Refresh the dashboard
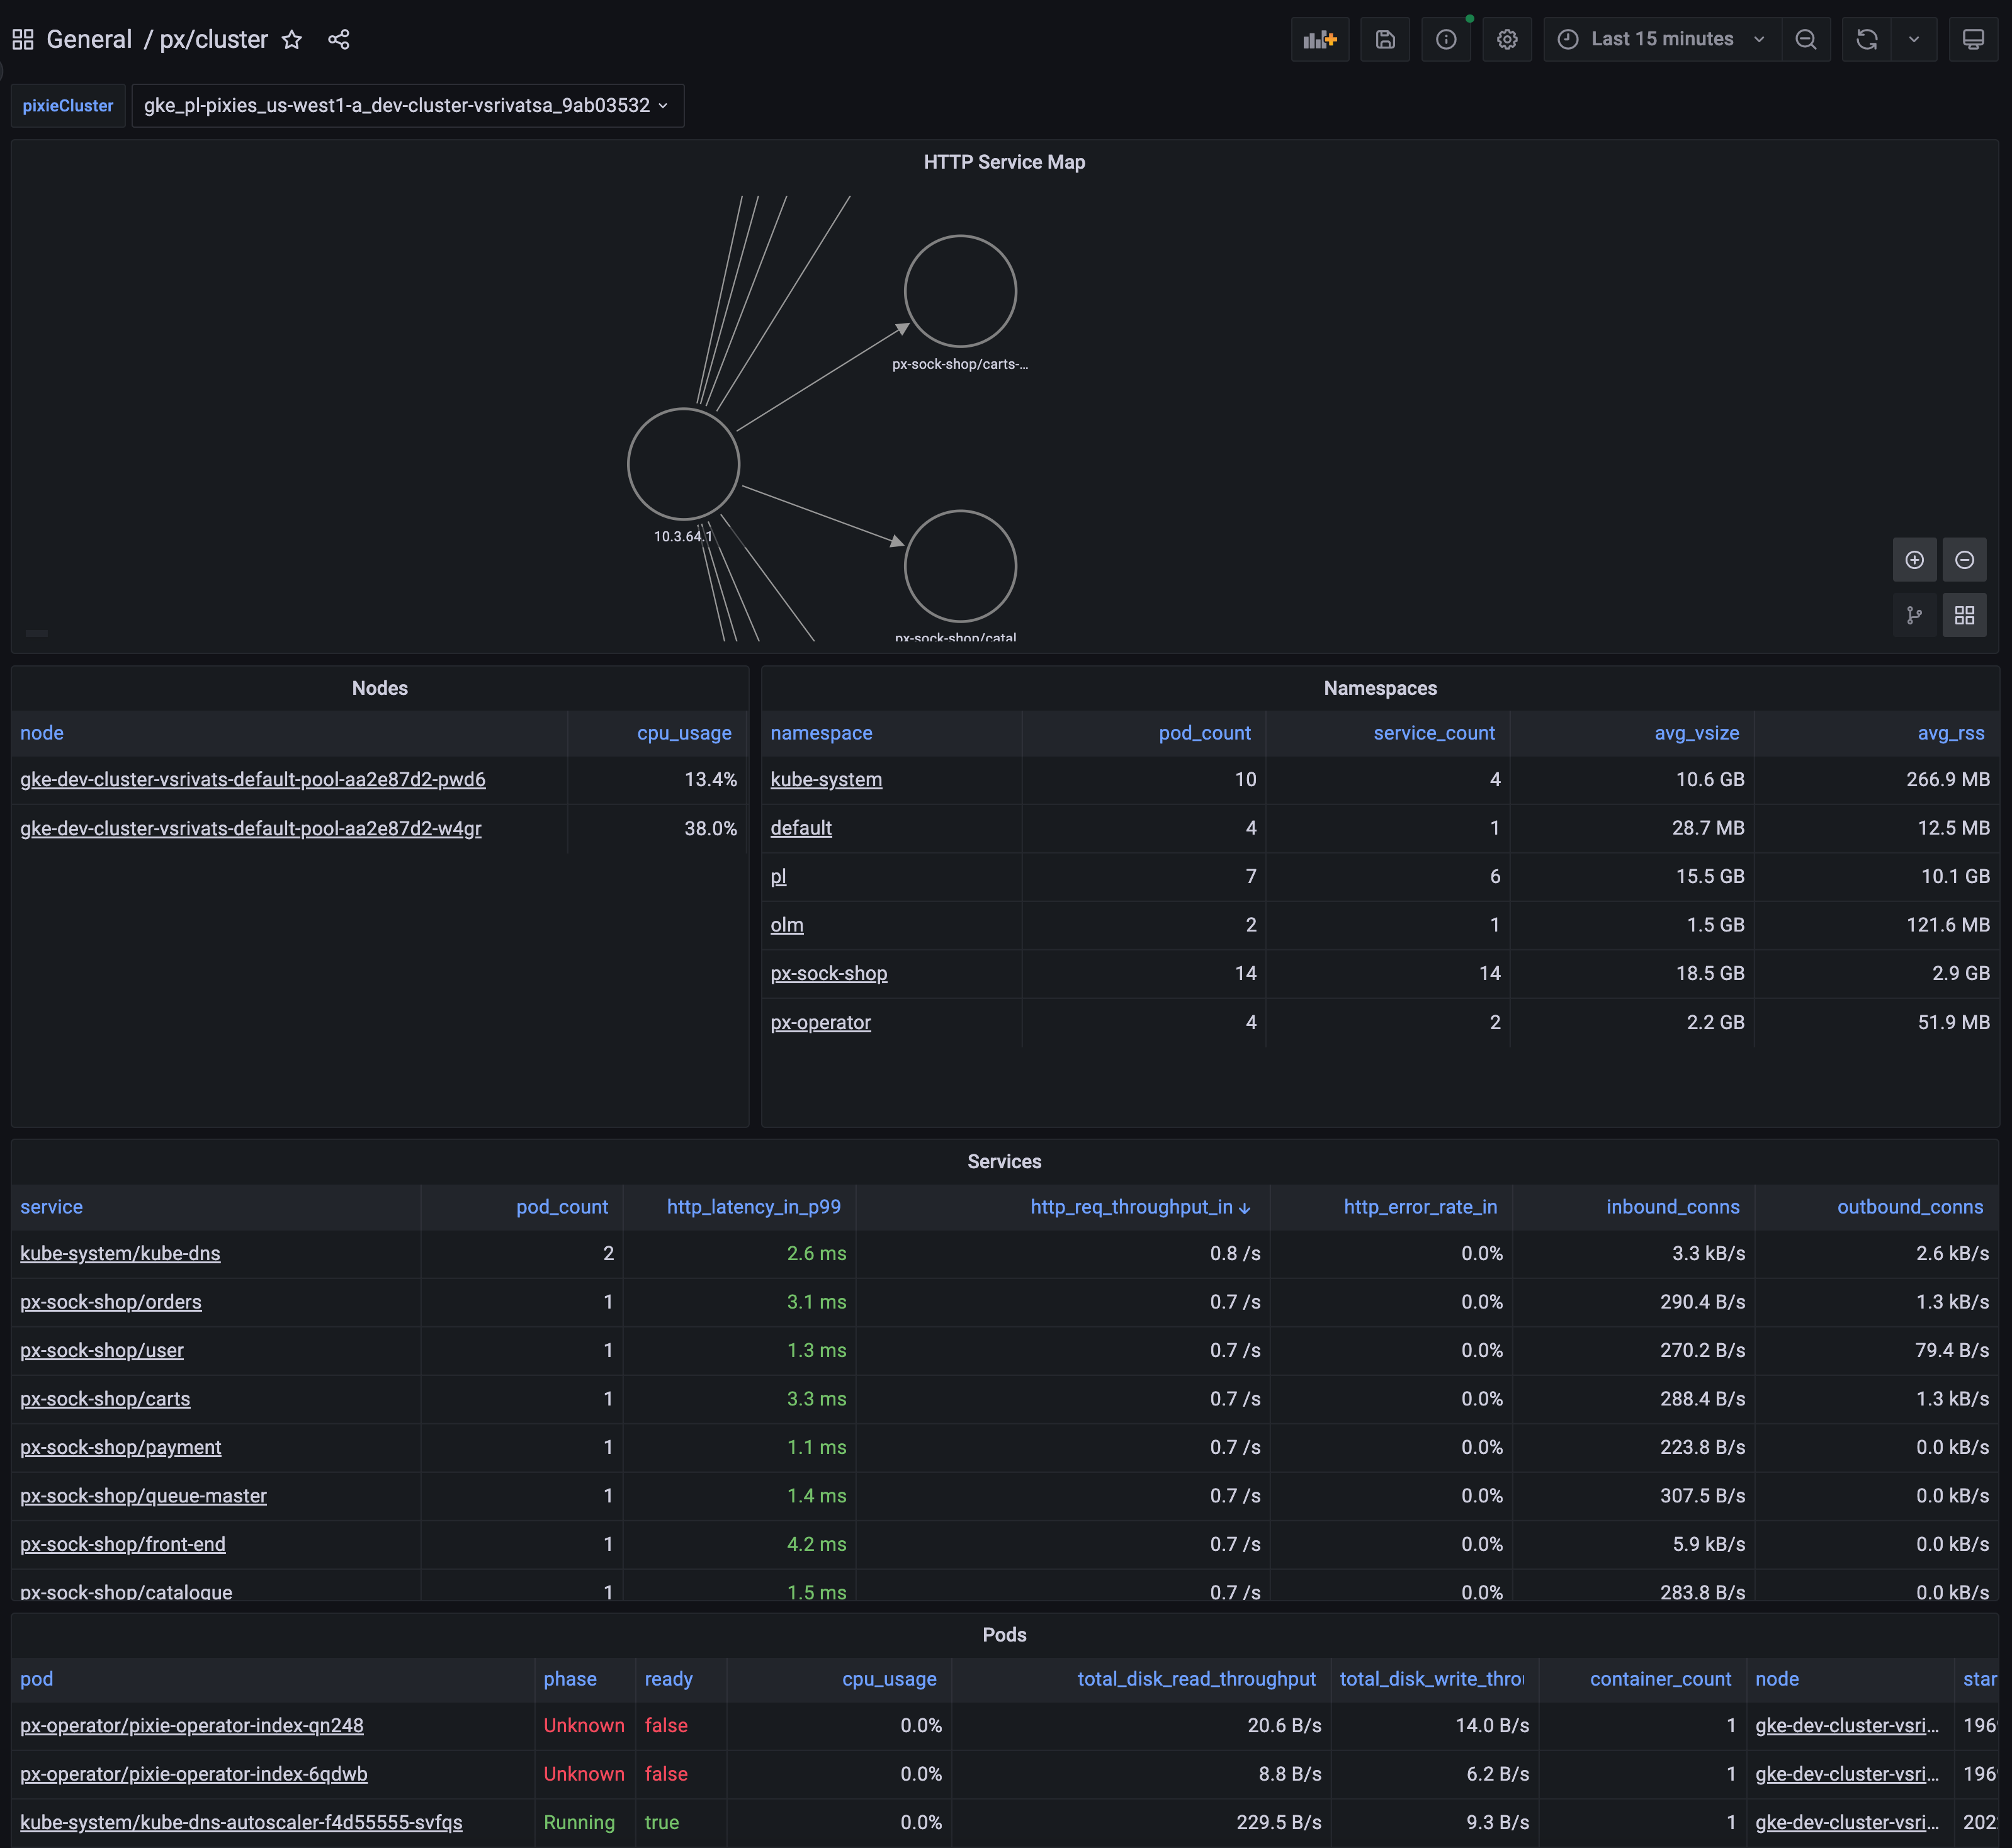Viewport: 2012px width, 1848px height. (1866, 39)
